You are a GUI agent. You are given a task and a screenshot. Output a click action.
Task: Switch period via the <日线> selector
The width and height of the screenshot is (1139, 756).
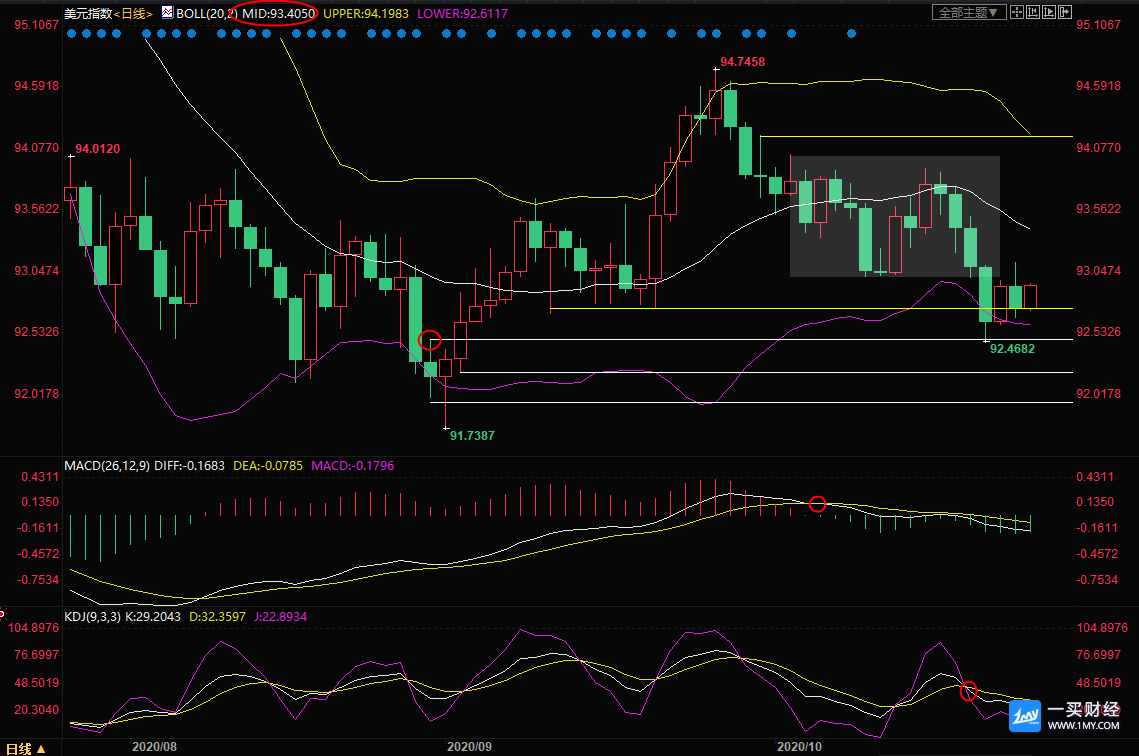pos(133,14)
